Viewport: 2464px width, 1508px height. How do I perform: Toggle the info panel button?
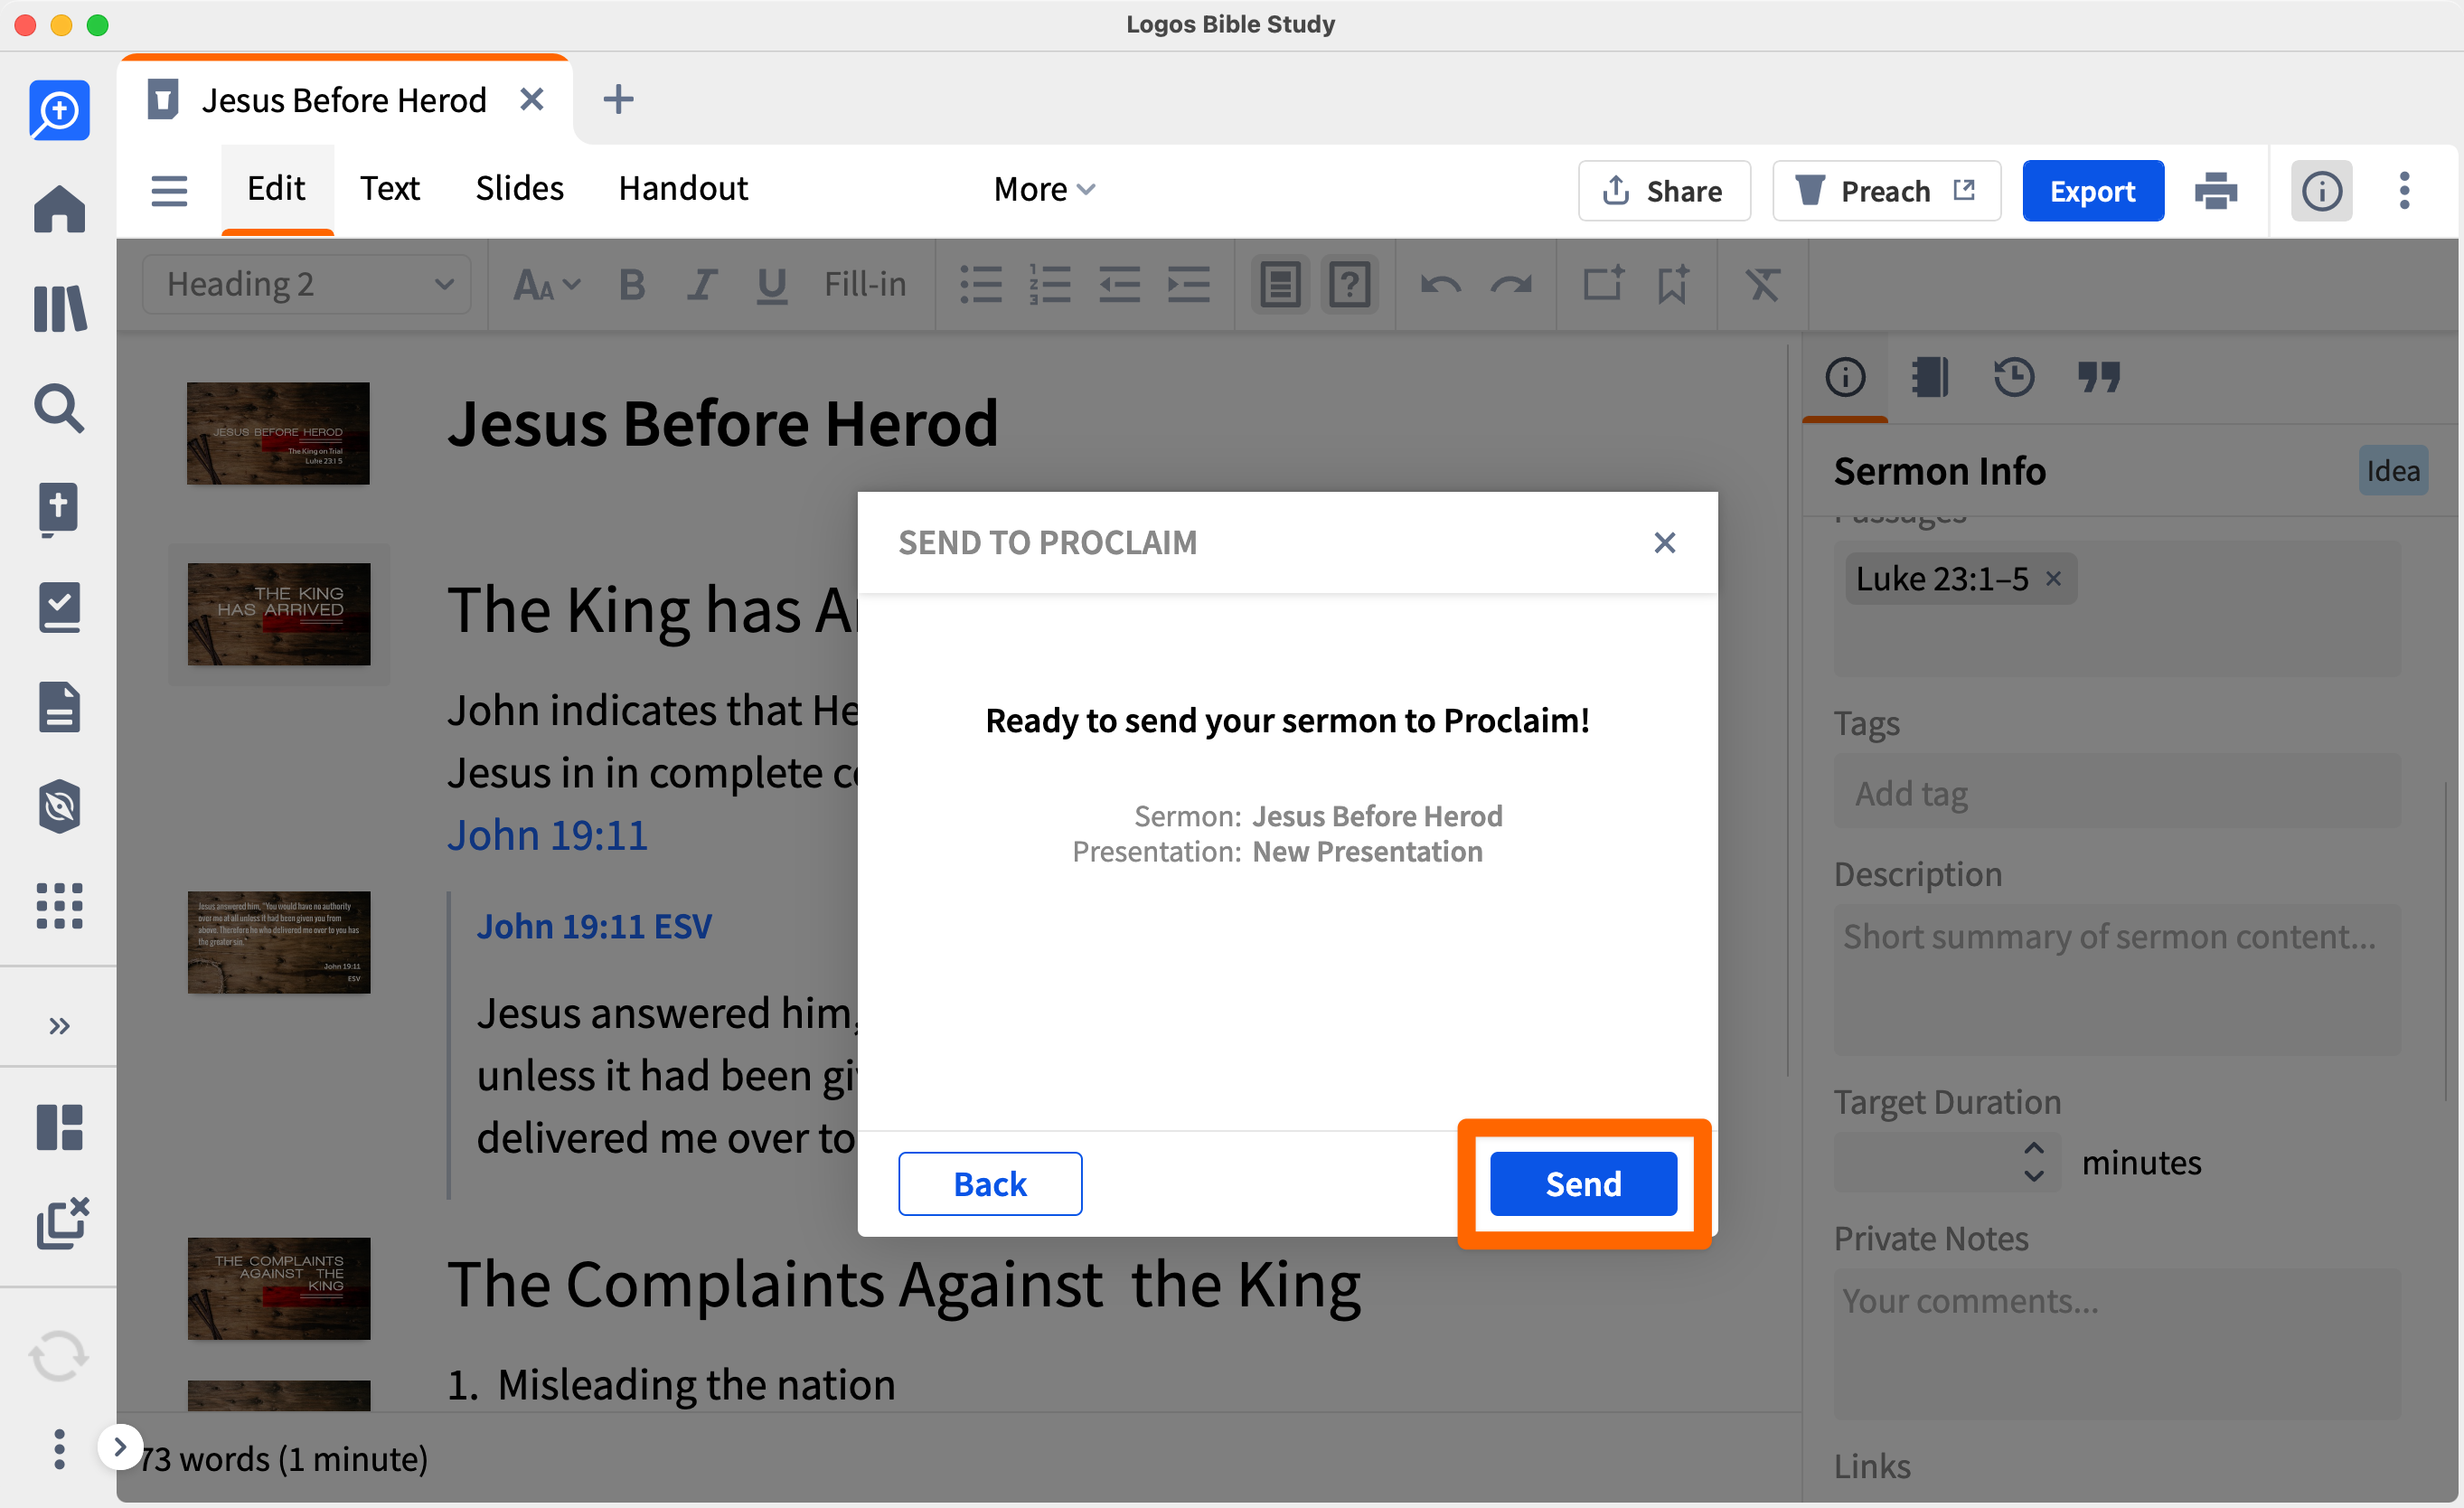point(2321,190)
